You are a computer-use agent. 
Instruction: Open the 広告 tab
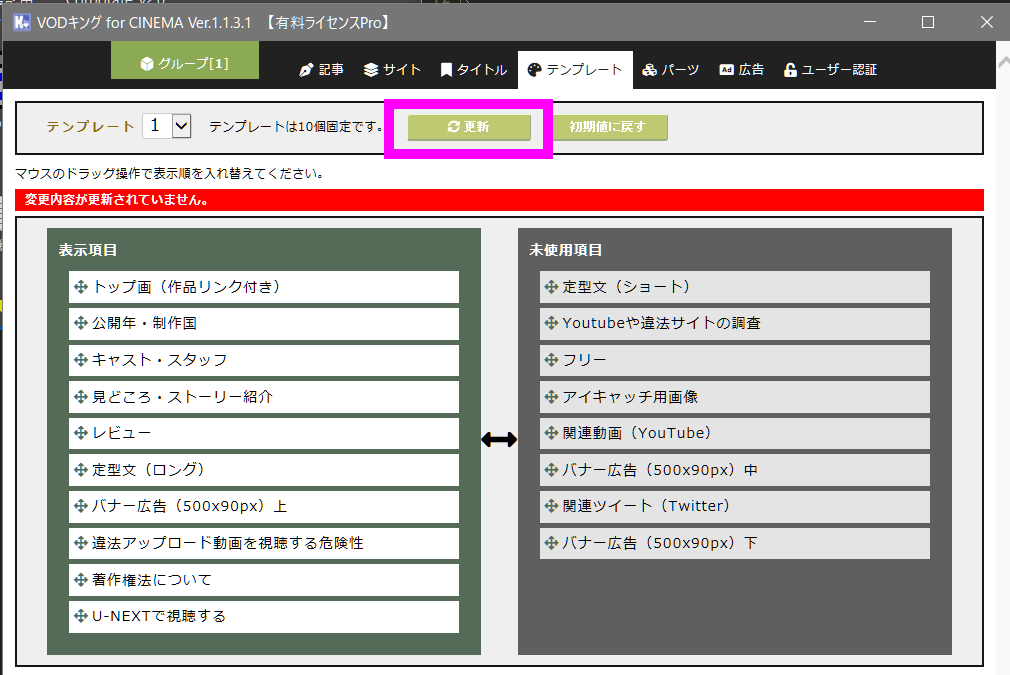click(742, 70)
